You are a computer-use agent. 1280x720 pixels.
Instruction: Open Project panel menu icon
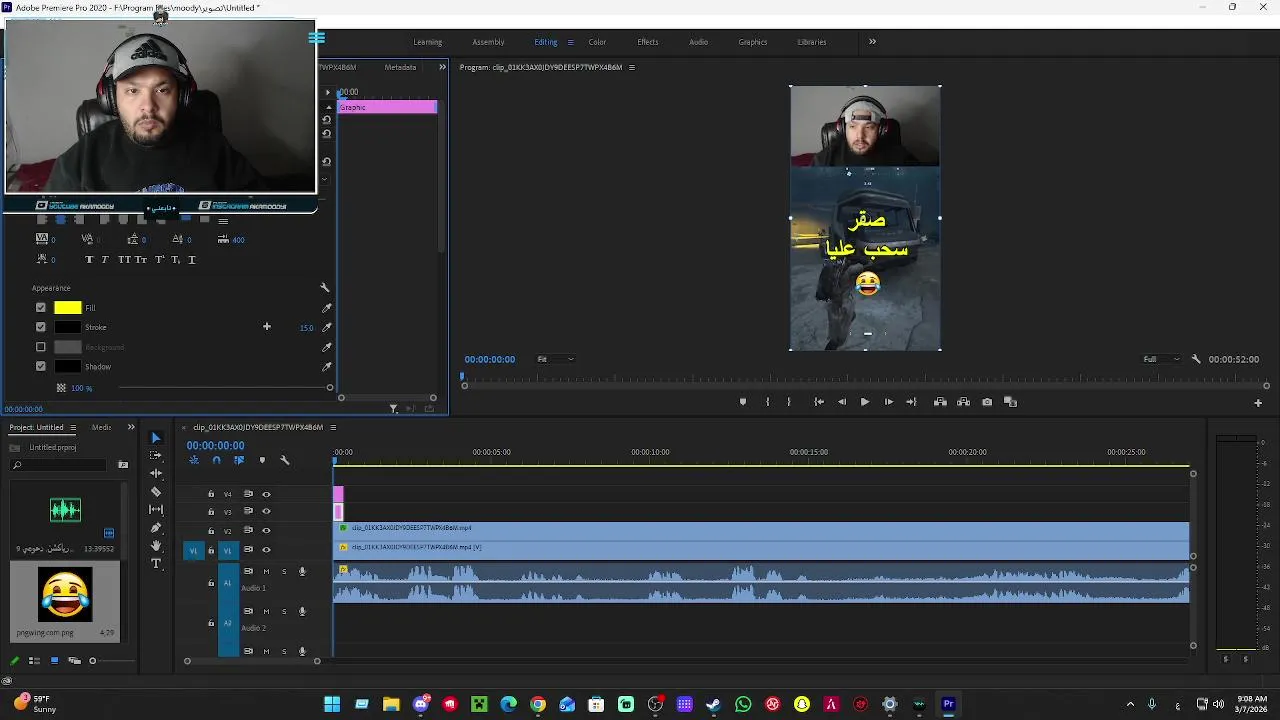coord(73,428)
